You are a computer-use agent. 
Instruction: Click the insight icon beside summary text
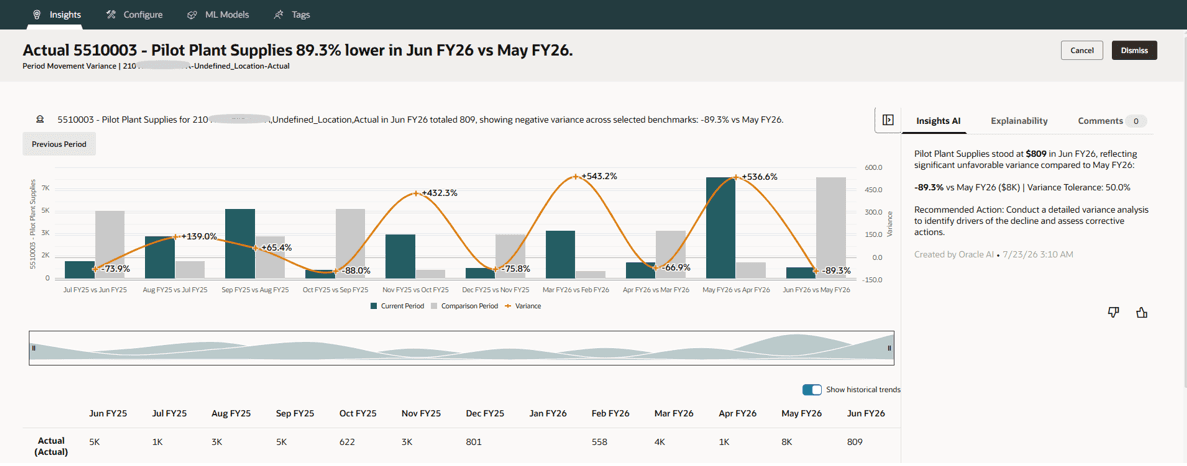point(39,120)
